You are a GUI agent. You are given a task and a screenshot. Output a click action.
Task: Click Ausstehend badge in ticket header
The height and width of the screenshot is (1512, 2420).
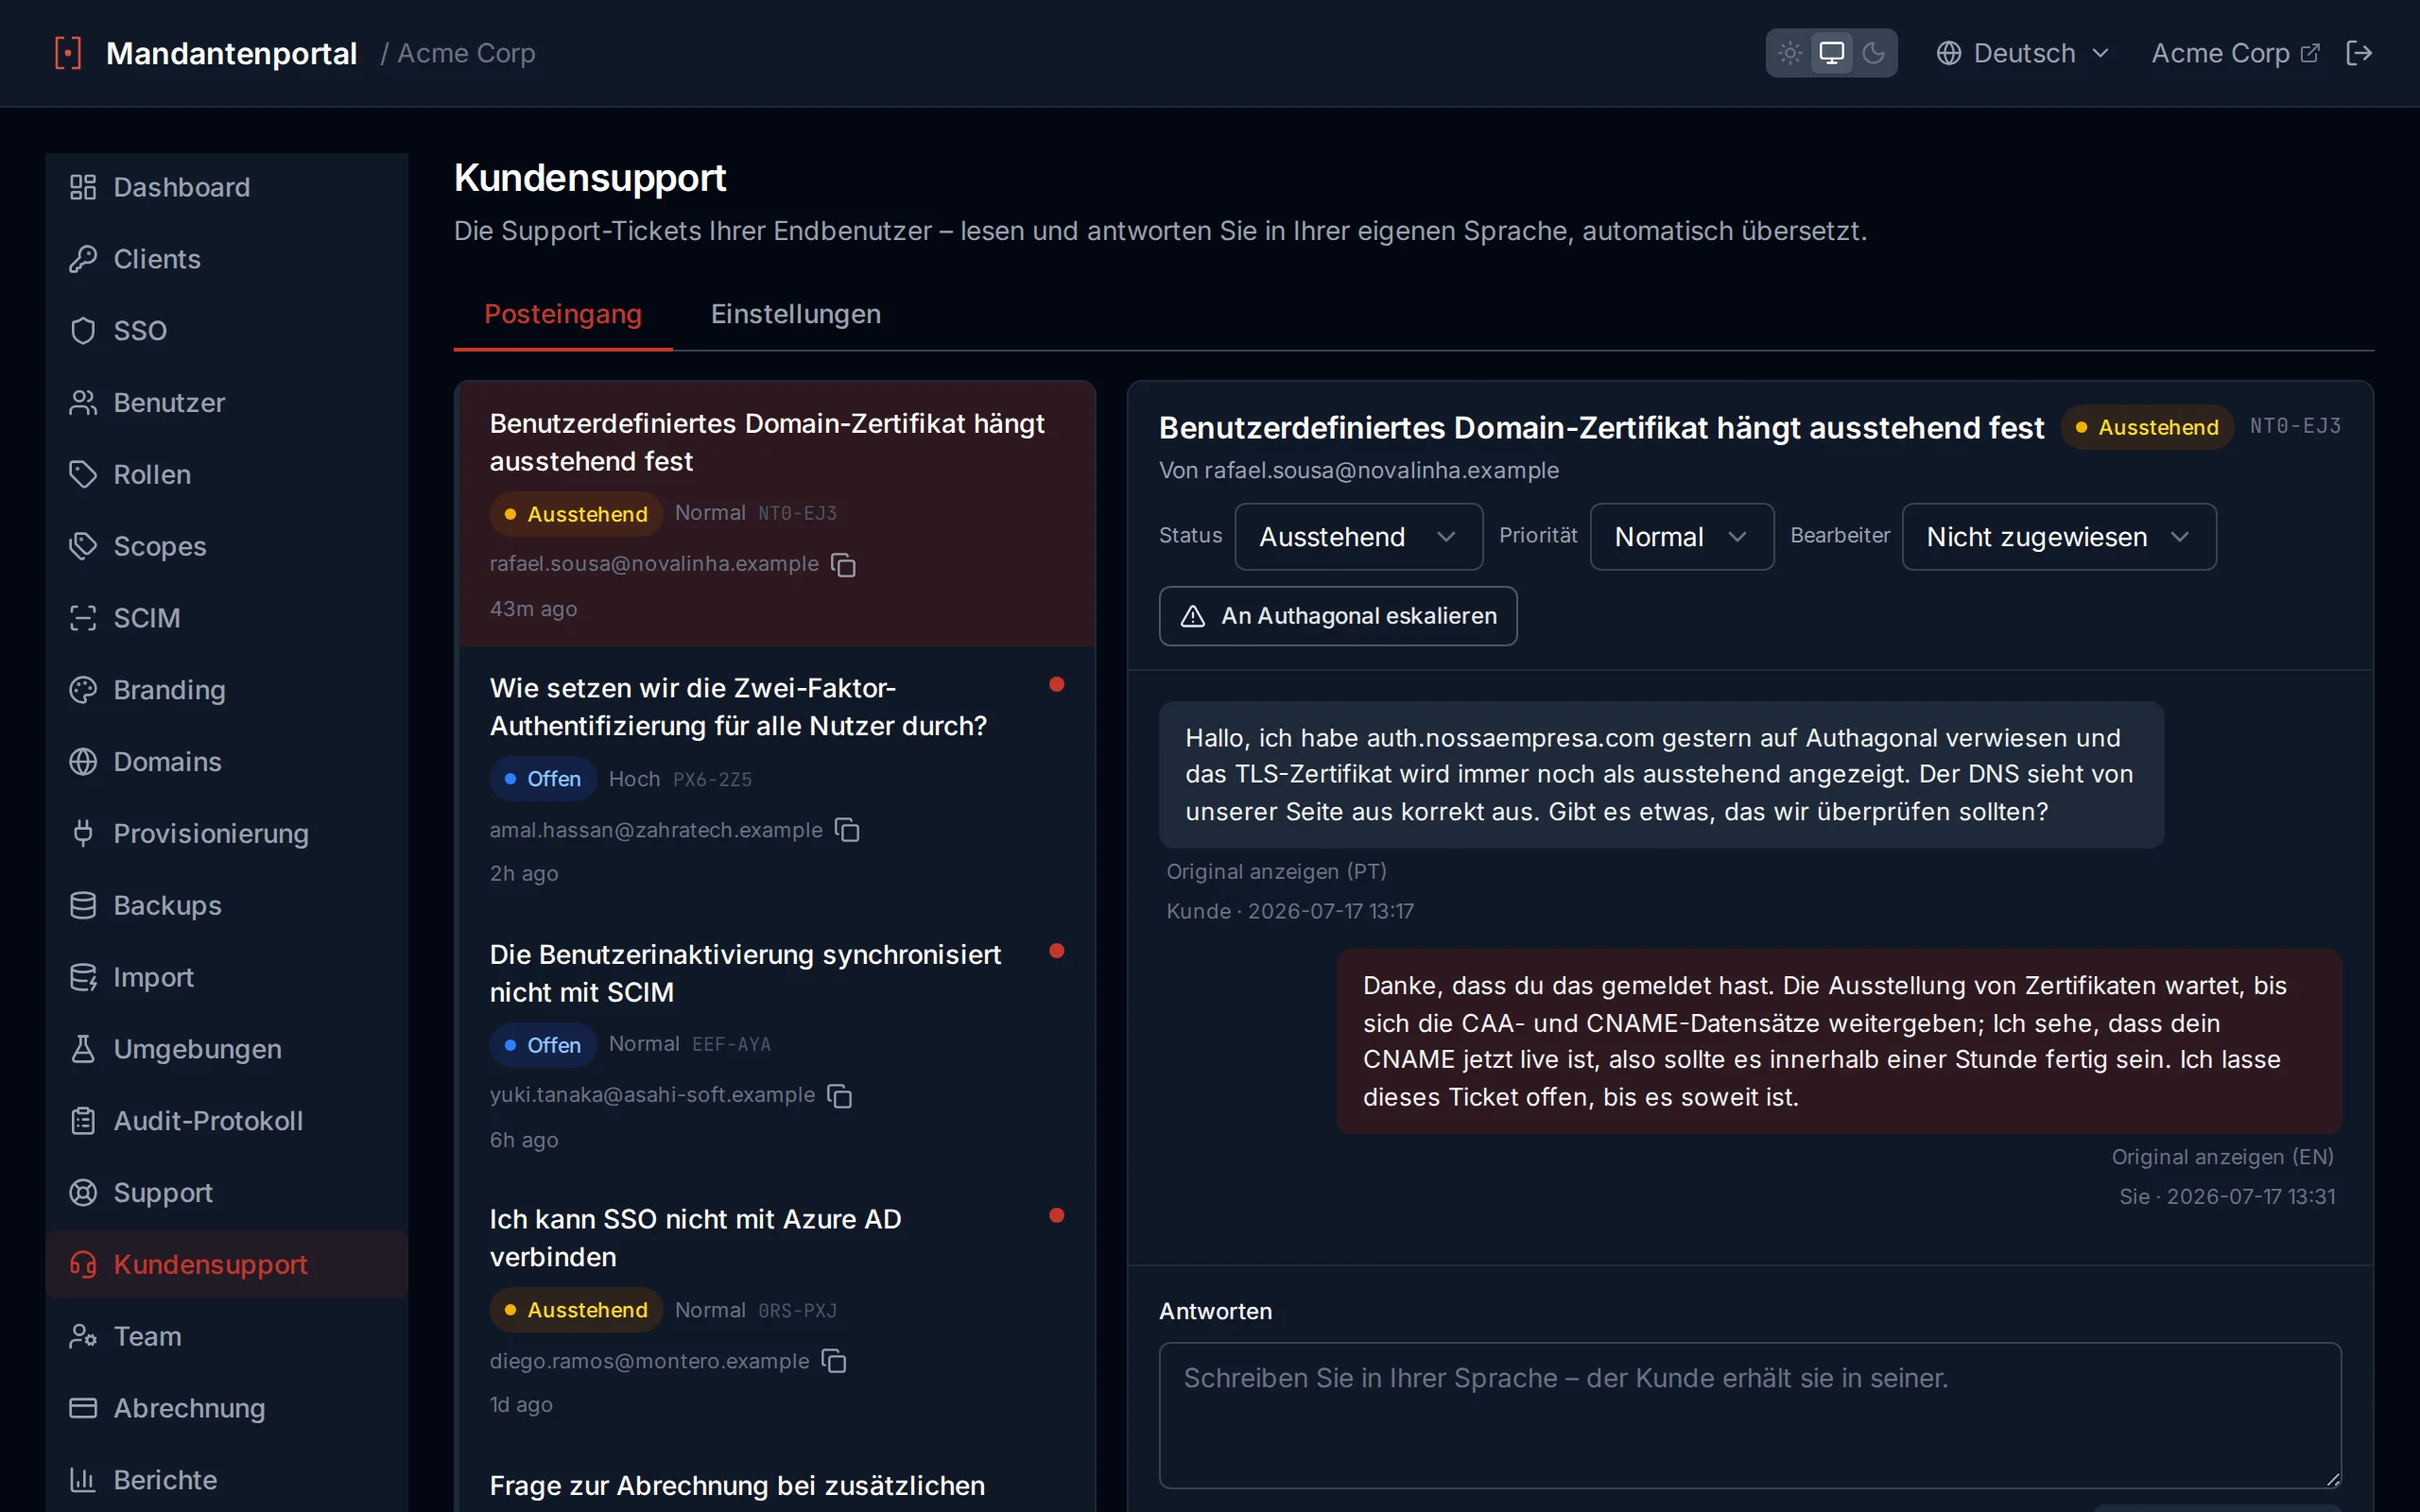click(x=2147, y=427)
